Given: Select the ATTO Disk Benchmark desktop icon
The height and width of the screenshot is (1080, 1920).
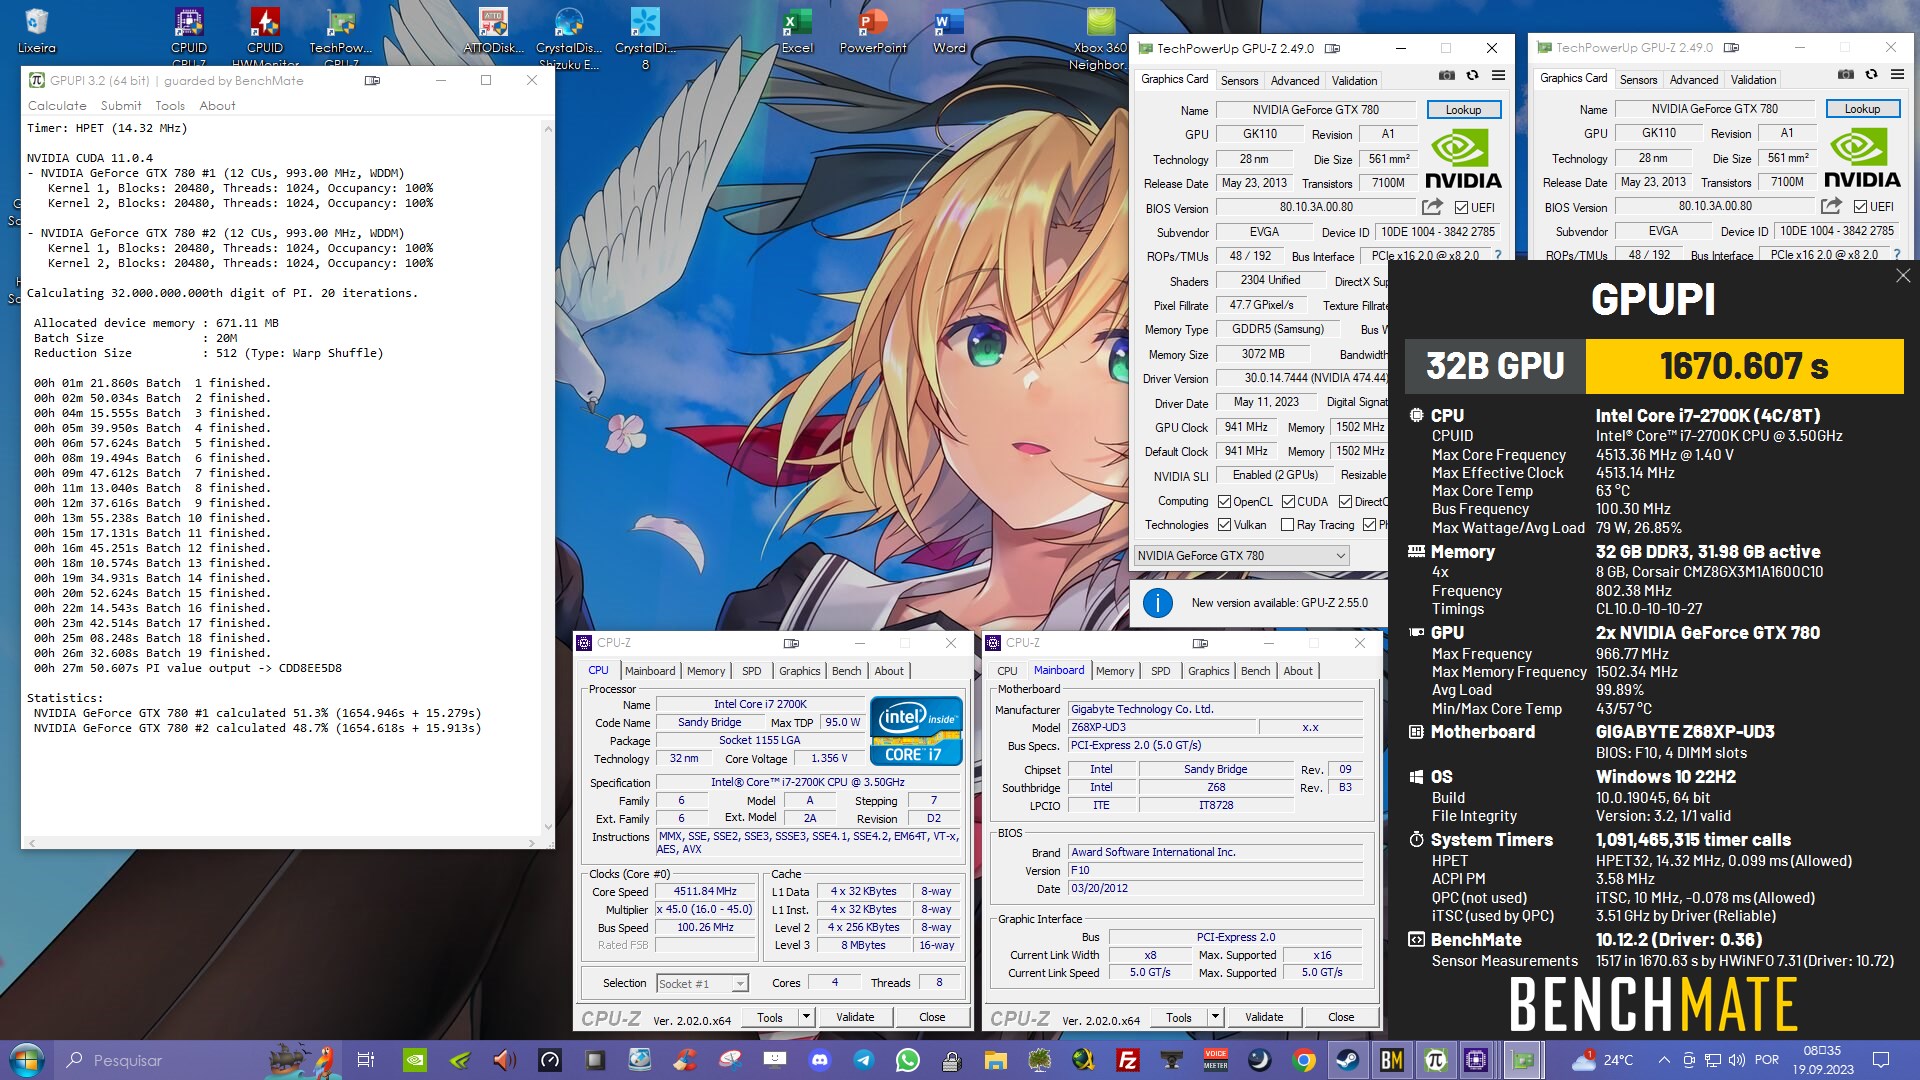Looking at the screenshot, I should [x=493, y=31].
